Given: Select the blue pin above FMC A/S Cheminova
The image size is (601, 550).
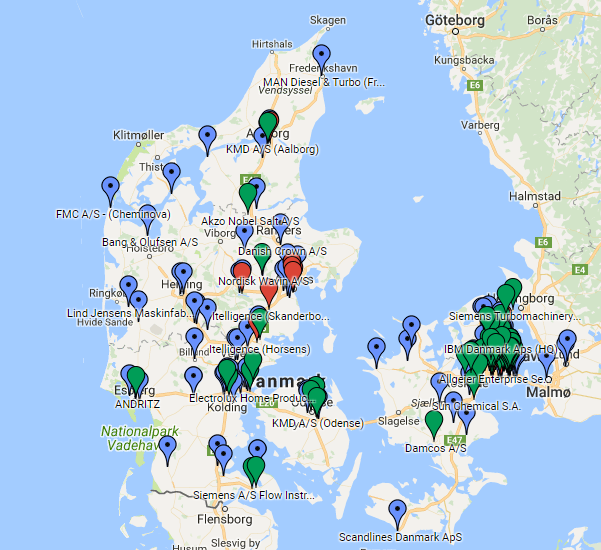Looking at the screenshot, I should pyautogui.click(x=110, y=190).
